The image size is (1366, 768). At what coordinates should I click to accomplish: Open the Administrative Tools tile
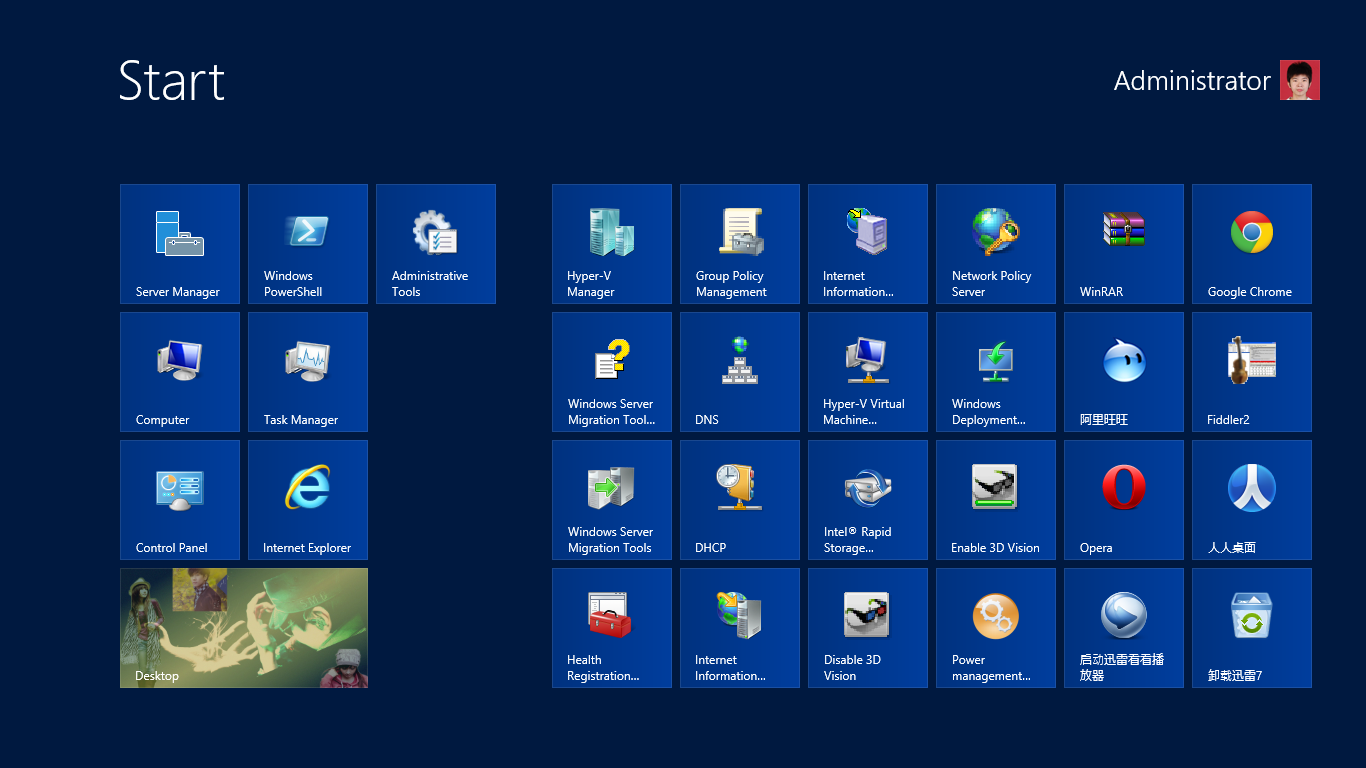click(x=436, y=244)
